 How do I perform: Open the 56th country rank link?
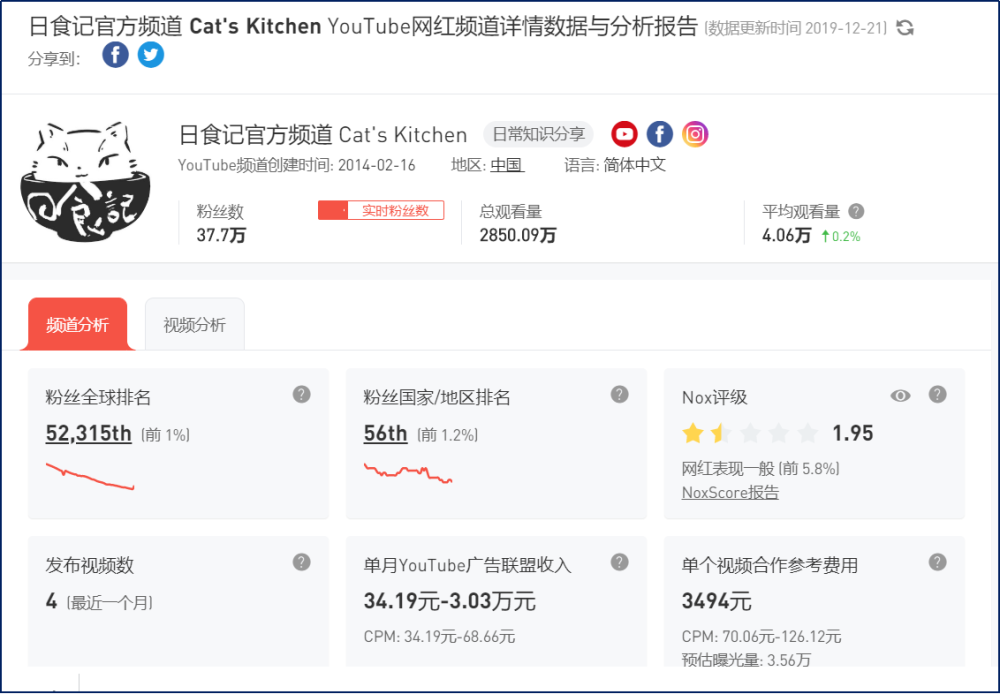tap(385, 434)
